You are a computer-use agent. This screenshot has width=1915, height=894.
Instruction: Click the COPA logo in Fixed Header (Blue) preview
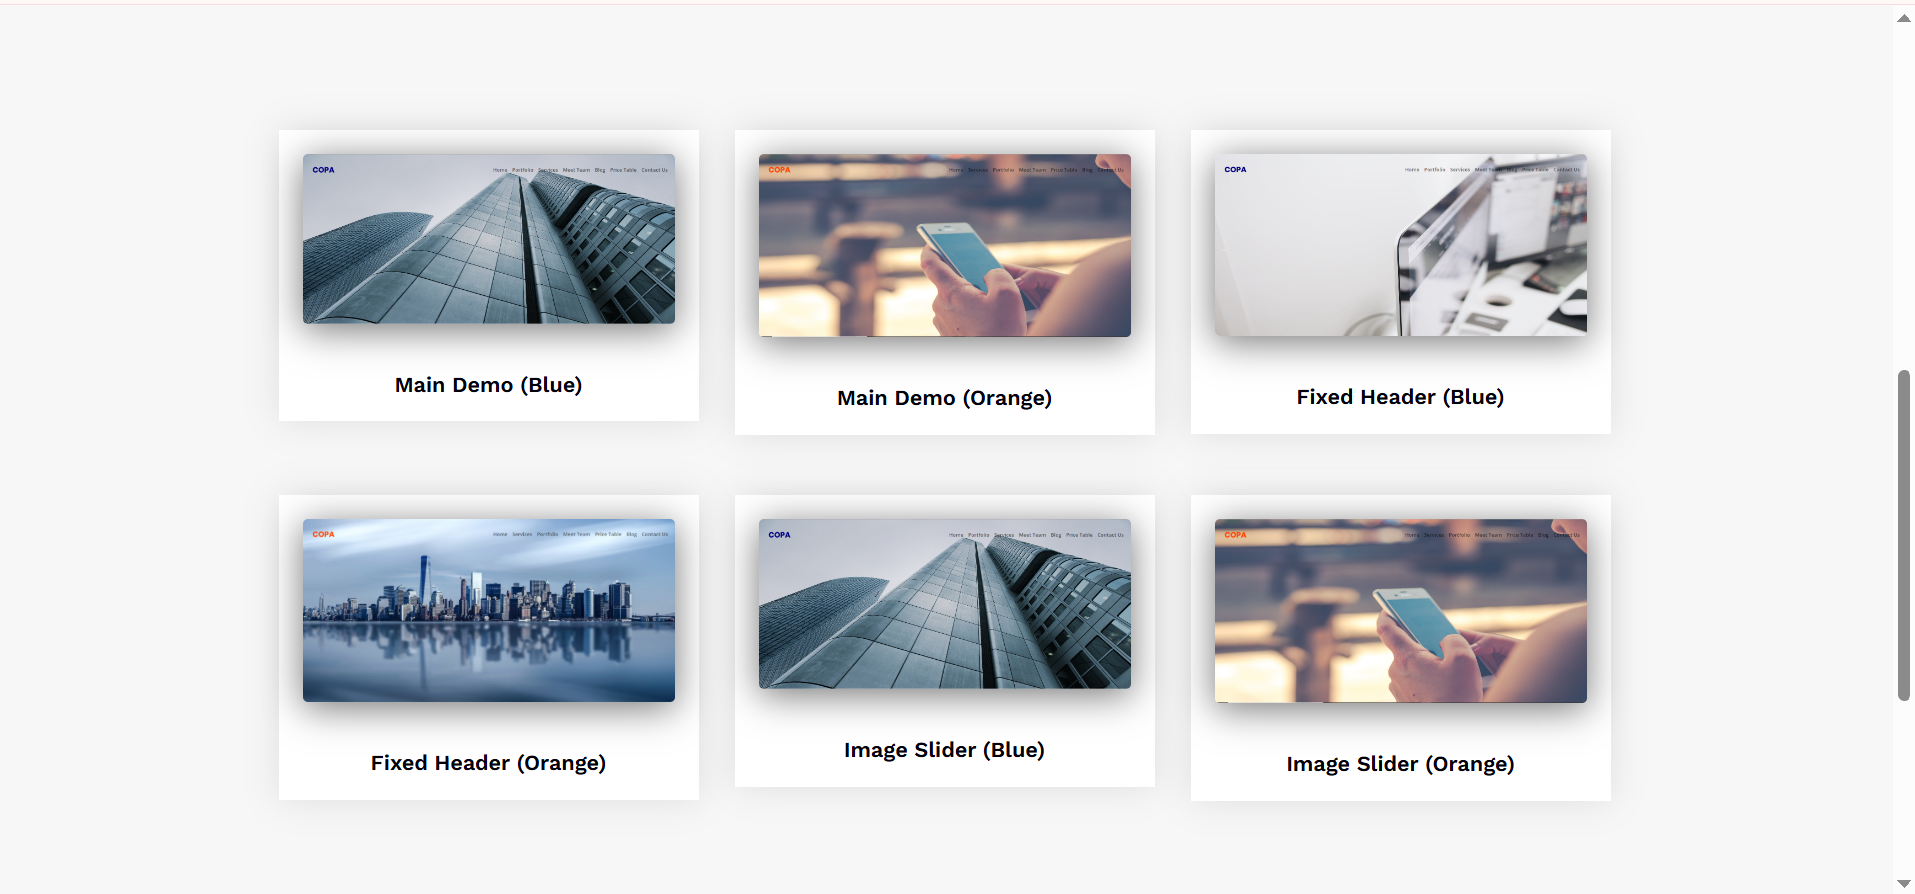point(1235,170)
